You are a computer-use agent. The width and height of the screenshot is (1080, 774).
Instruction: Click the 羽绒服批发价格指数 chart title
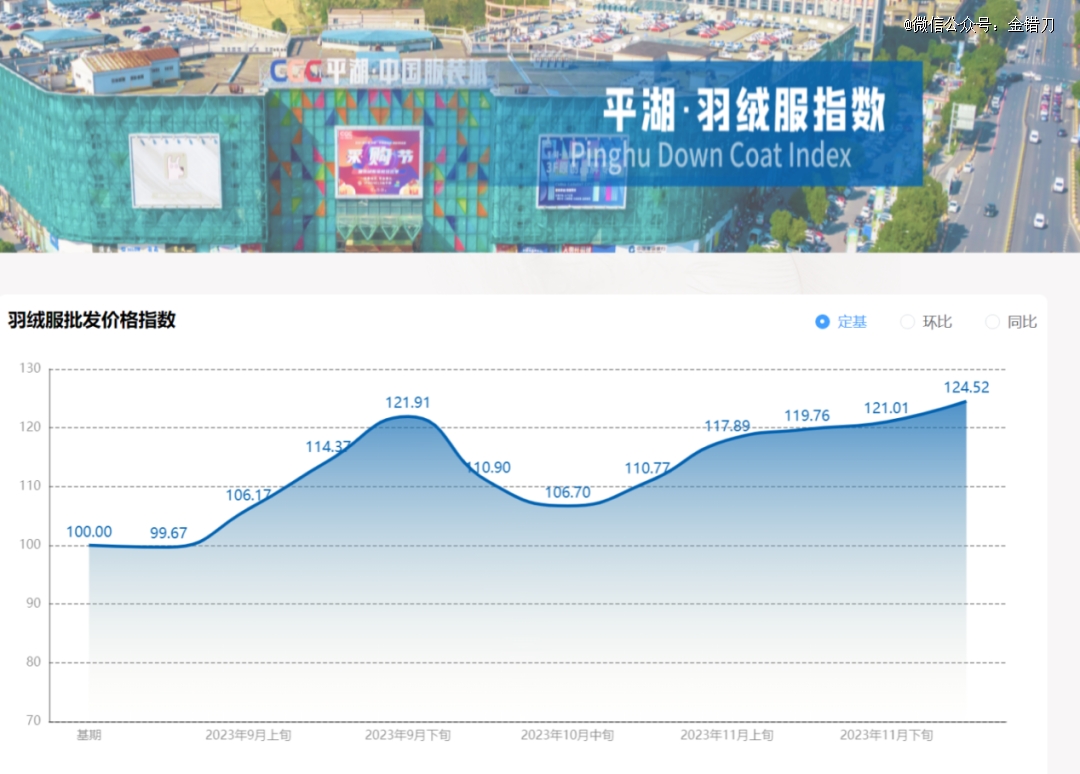pyautogui.click(x=92, y=320)
